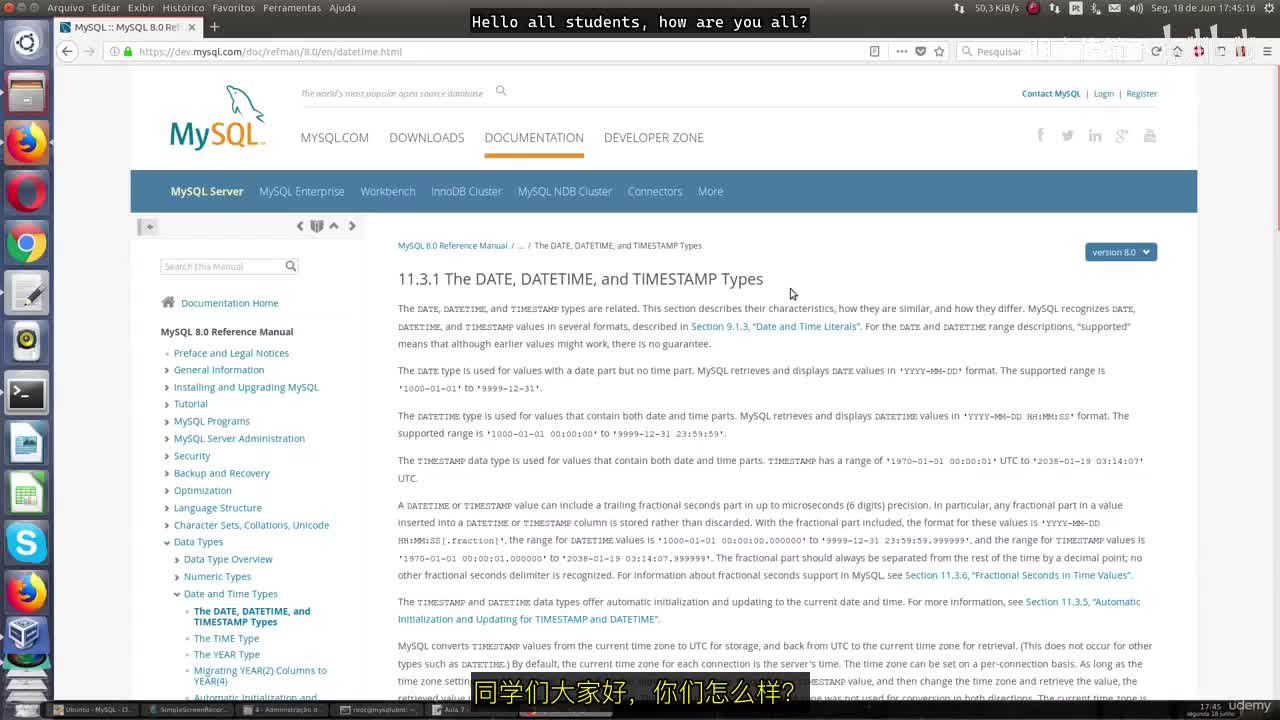Open the Ferramentas menu
1280x720 pixels.
click(x=292, y=8)
